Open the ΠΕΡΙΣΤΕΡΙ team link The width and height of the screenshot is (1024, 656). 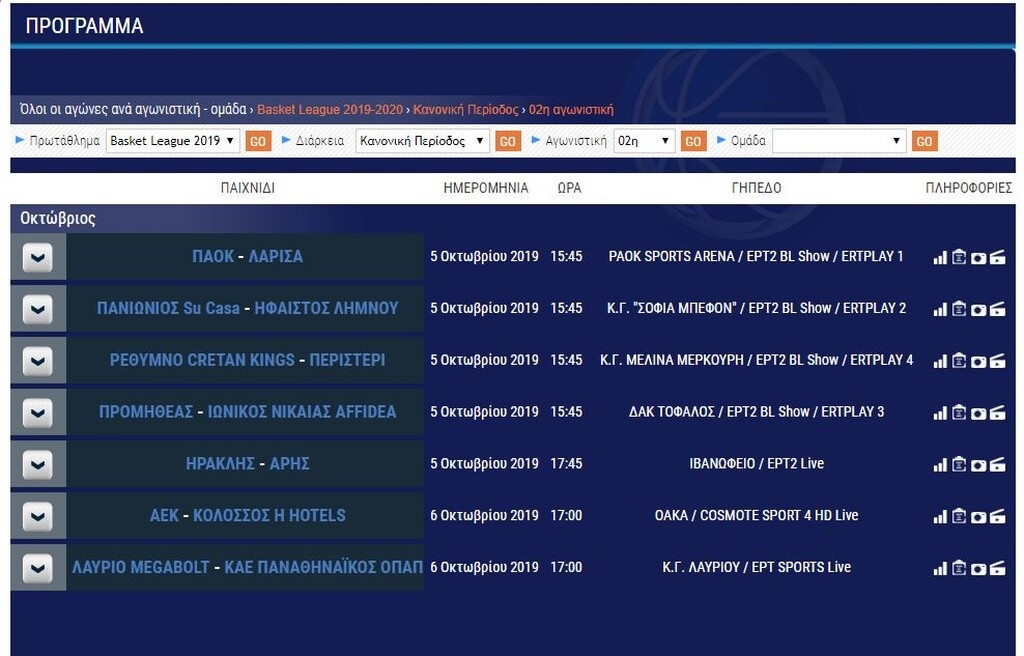[x=347, y=360]
